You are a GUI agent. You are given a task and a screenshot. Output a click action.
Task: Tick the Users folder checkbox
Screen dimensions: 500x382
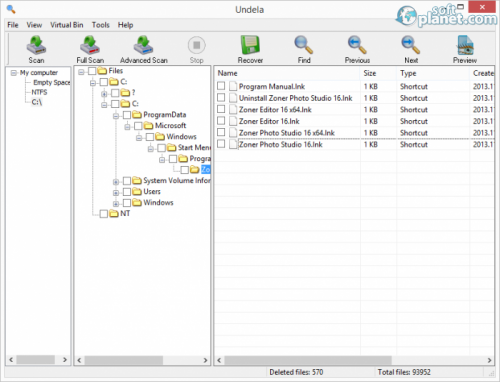[x=127, y=192]
